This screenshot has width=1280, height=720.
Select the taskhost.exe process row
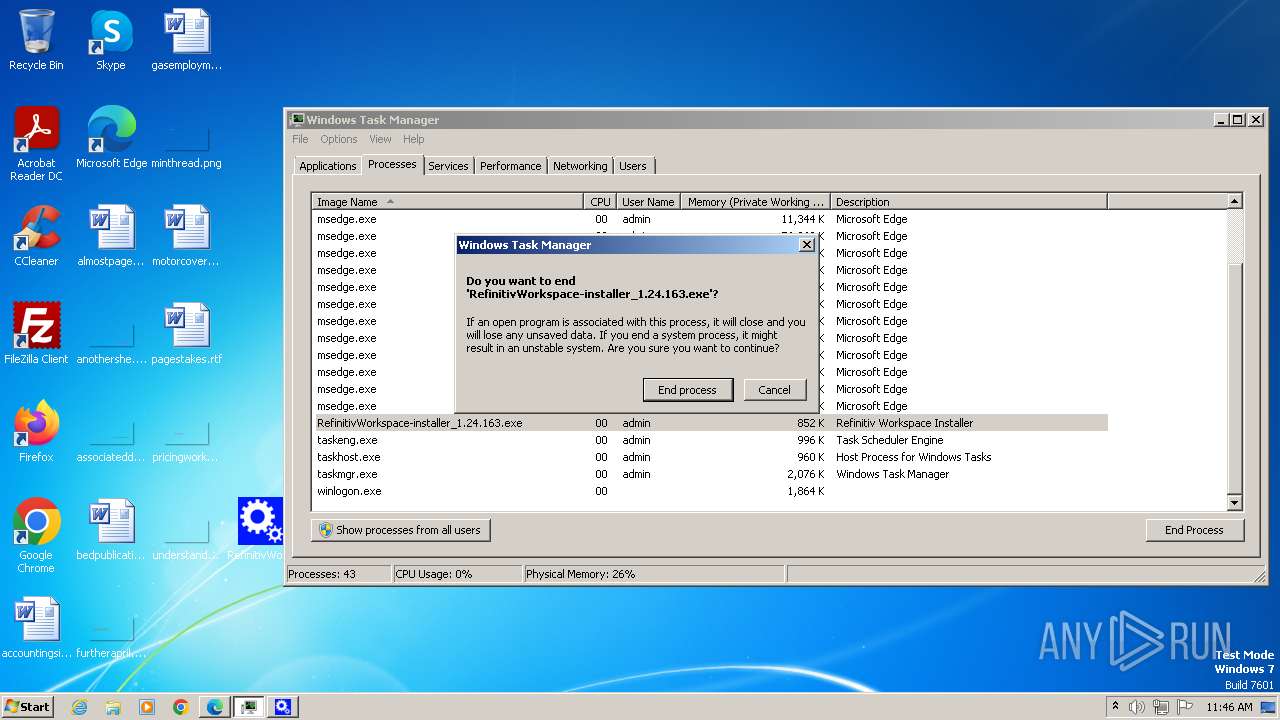(710, 457)
